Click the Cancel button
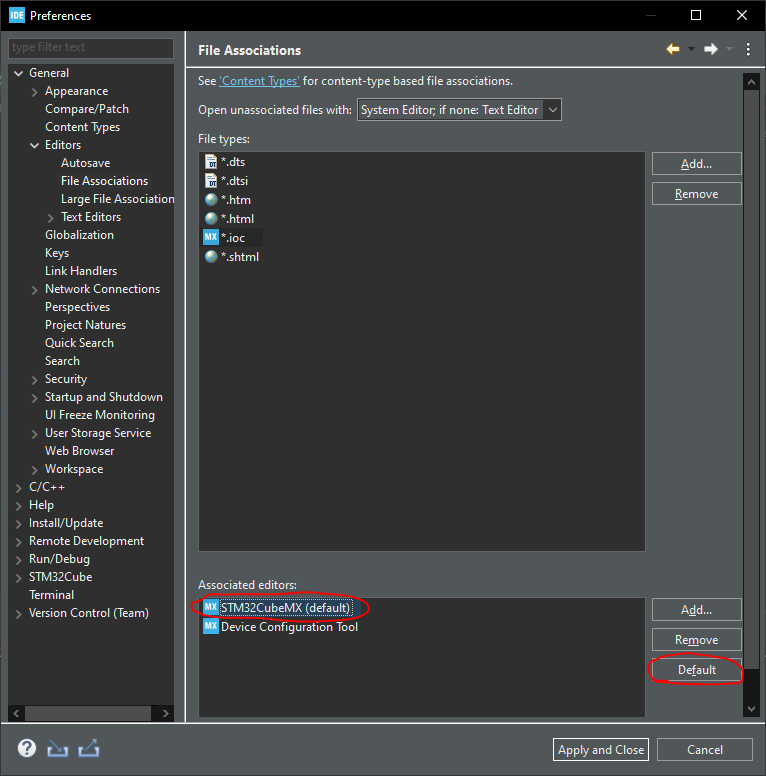Image resolution: width=766 pixels, height=776 pixels. [705, 750]
